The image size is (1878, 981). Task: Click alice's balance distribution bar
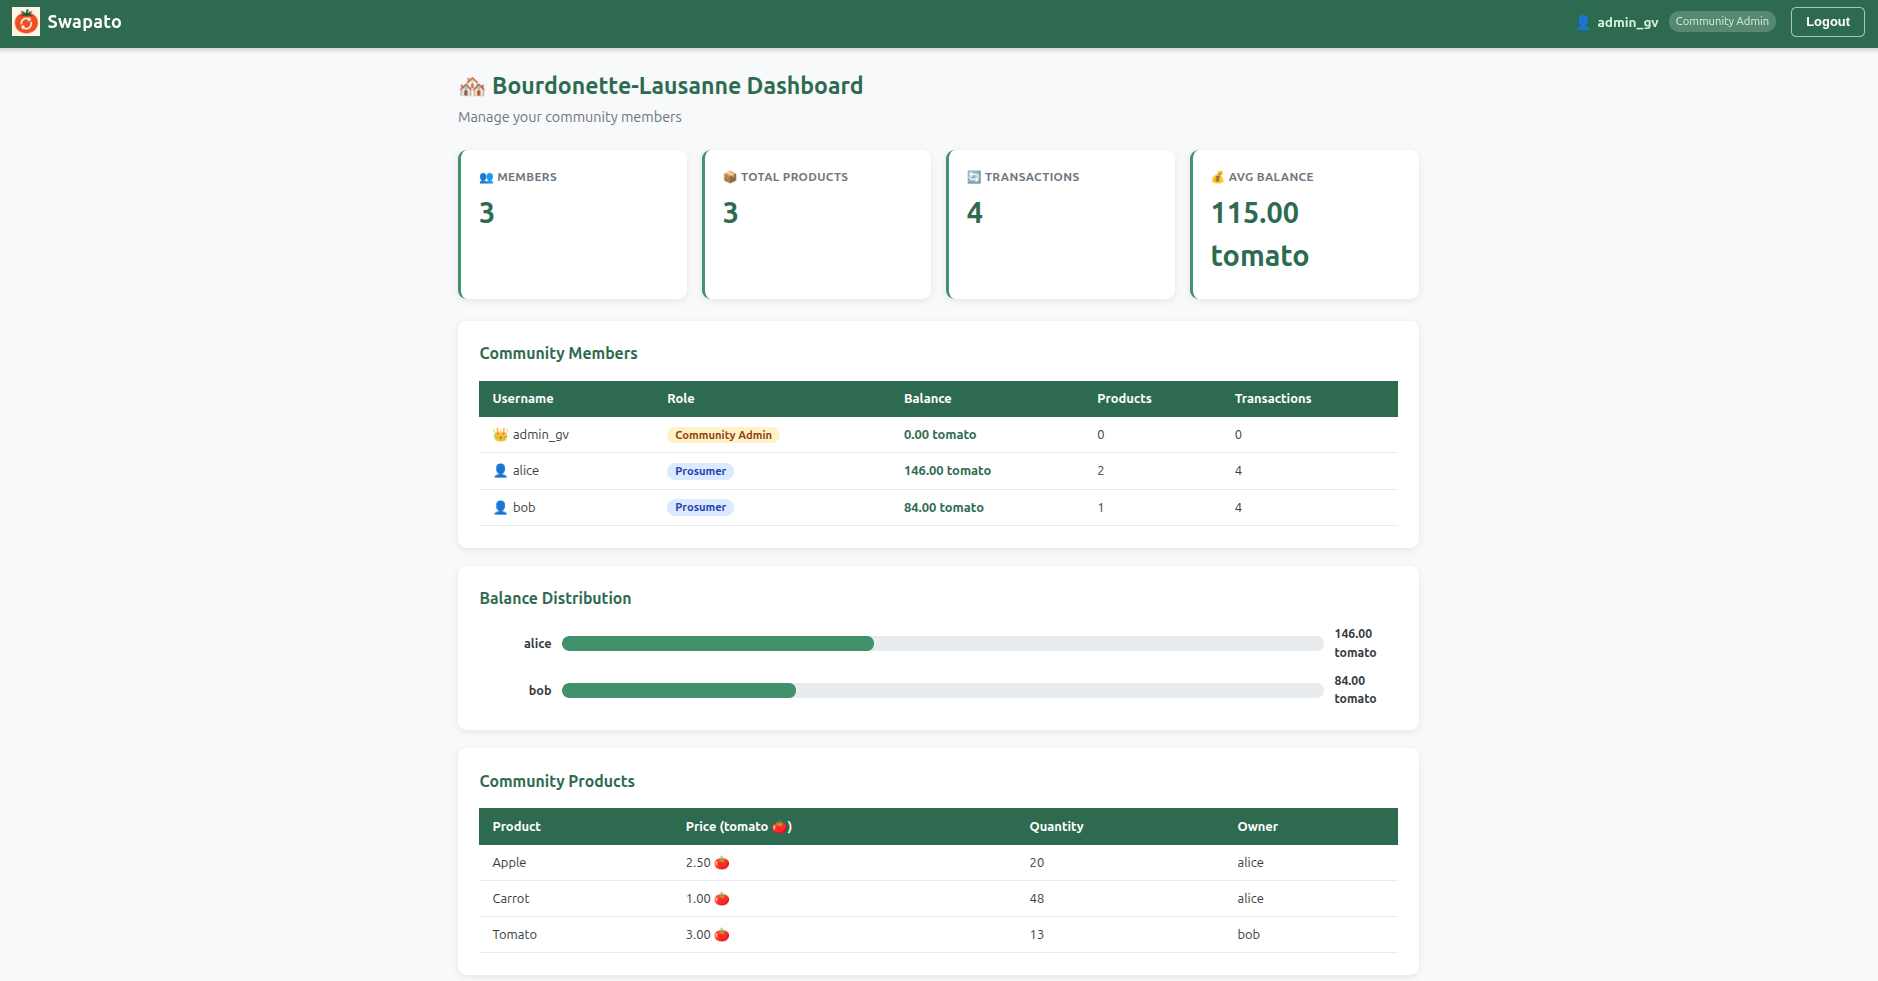coord(942,644)
